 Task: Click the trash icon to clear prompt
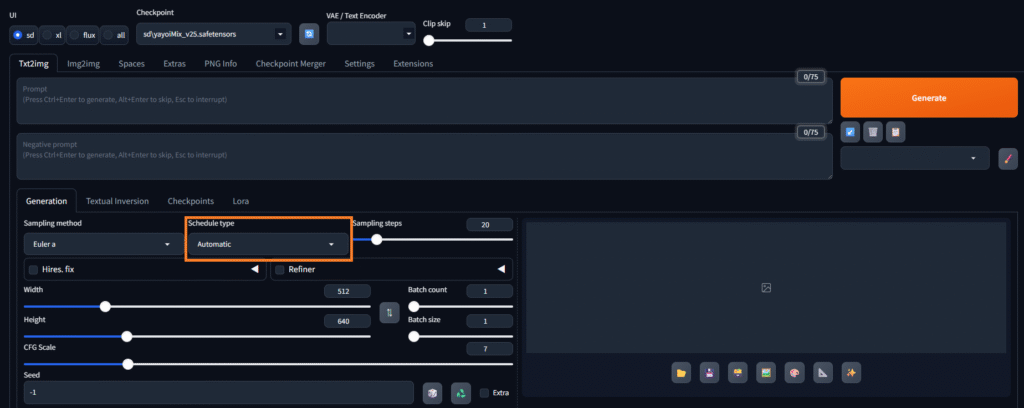coord(872,132)
